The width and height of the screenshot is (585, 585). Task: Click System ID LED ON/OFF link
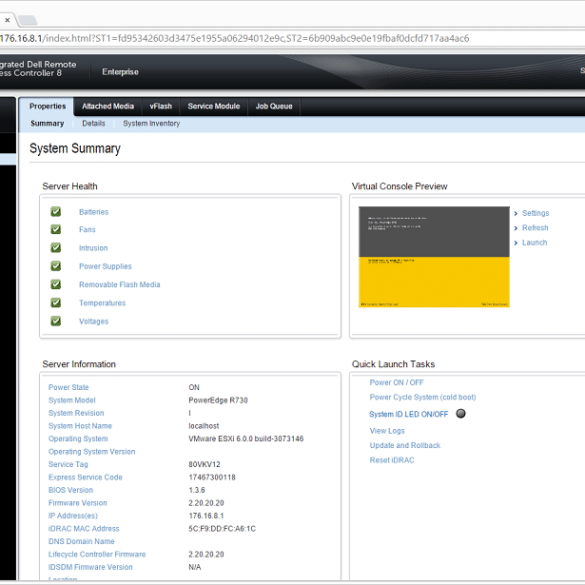pyautogui.click(x=409, y=414)
